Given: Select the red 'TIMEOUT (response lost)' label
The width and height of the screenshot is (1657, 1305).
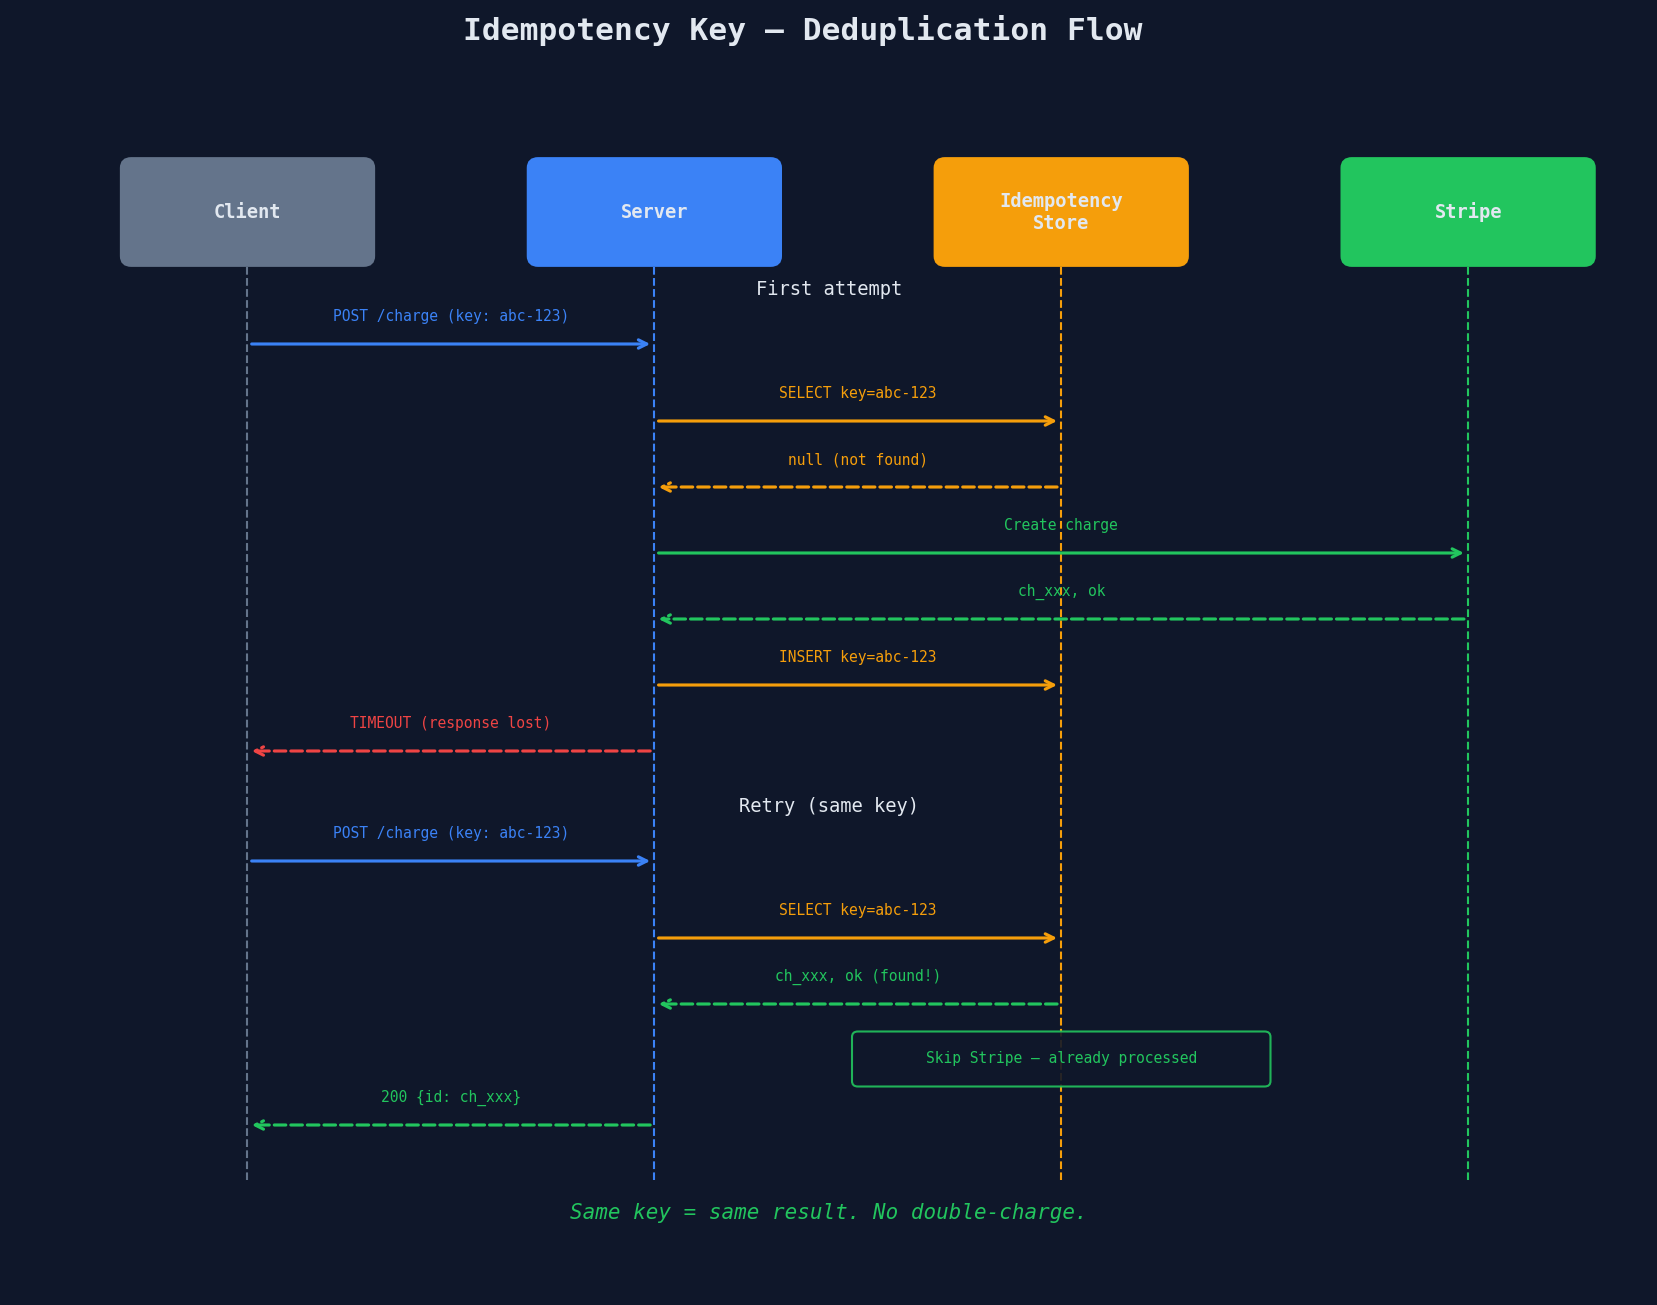Looking at the screenshot, I should 450,723.
